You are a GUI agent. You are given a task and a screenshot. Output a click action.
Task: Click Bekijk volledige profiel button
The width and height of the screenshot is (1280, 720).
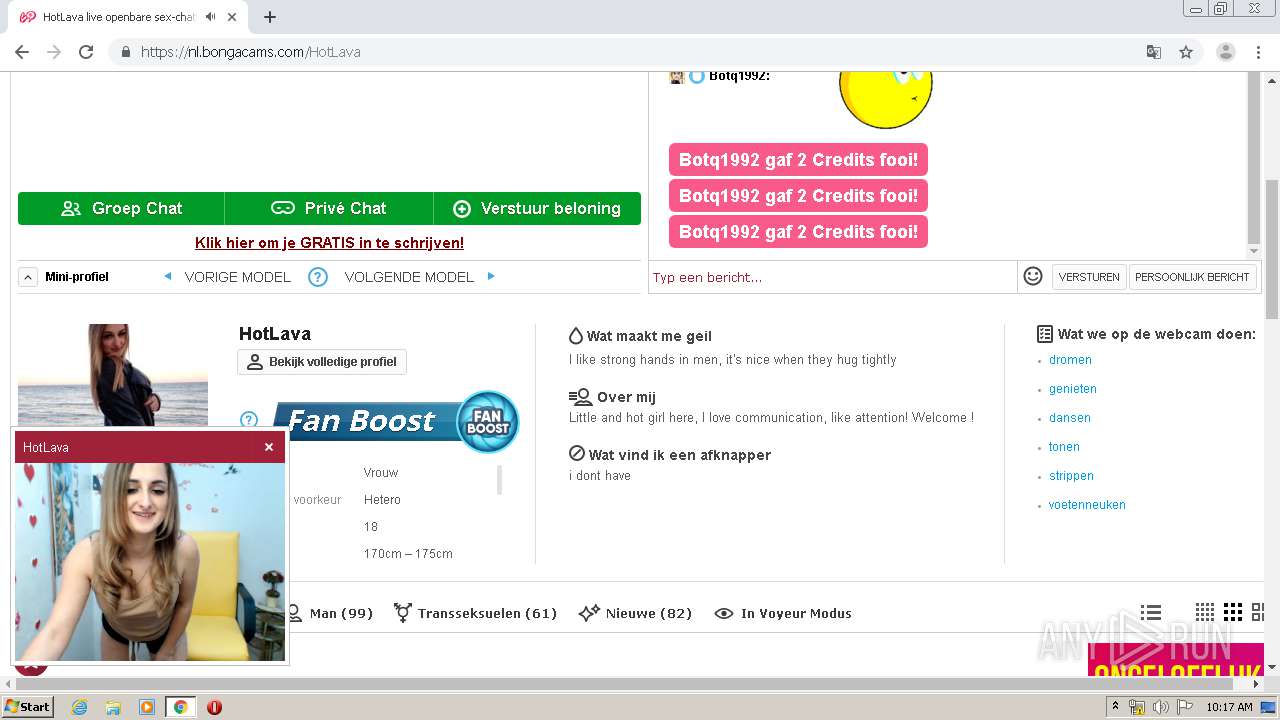click(x=322, y=362)
